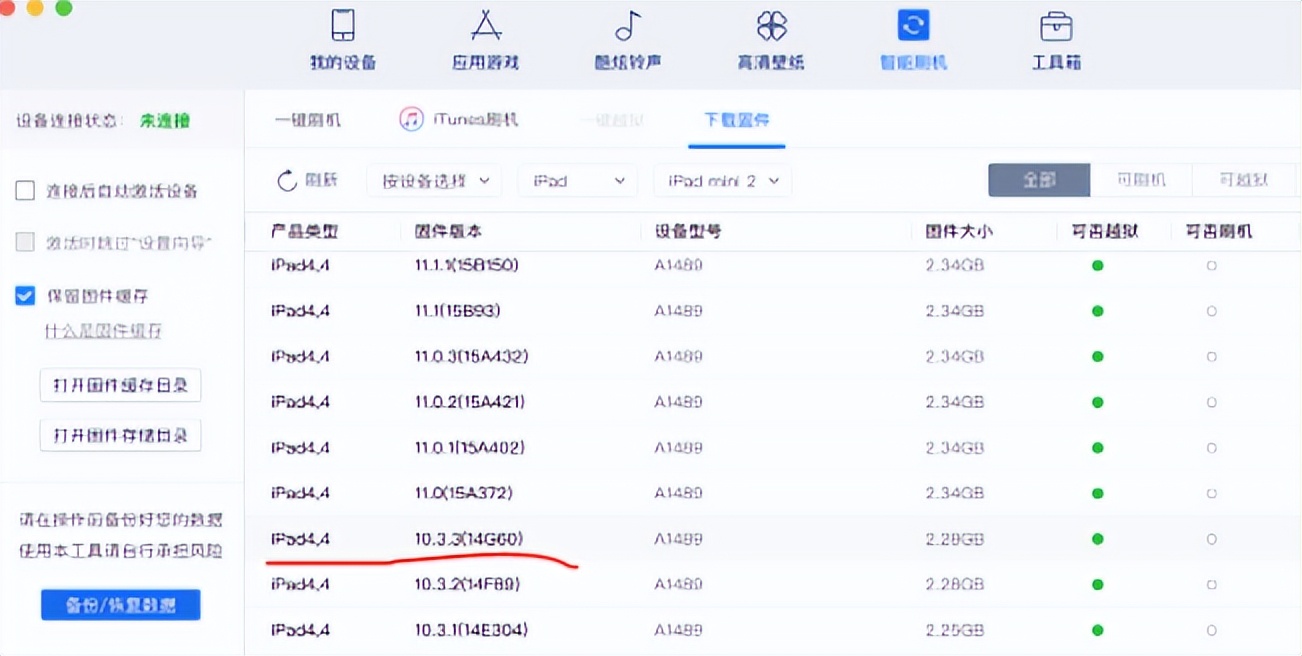Expand the iPad device type dropdown
This screenshot has height=656, width=1302.
577,181
